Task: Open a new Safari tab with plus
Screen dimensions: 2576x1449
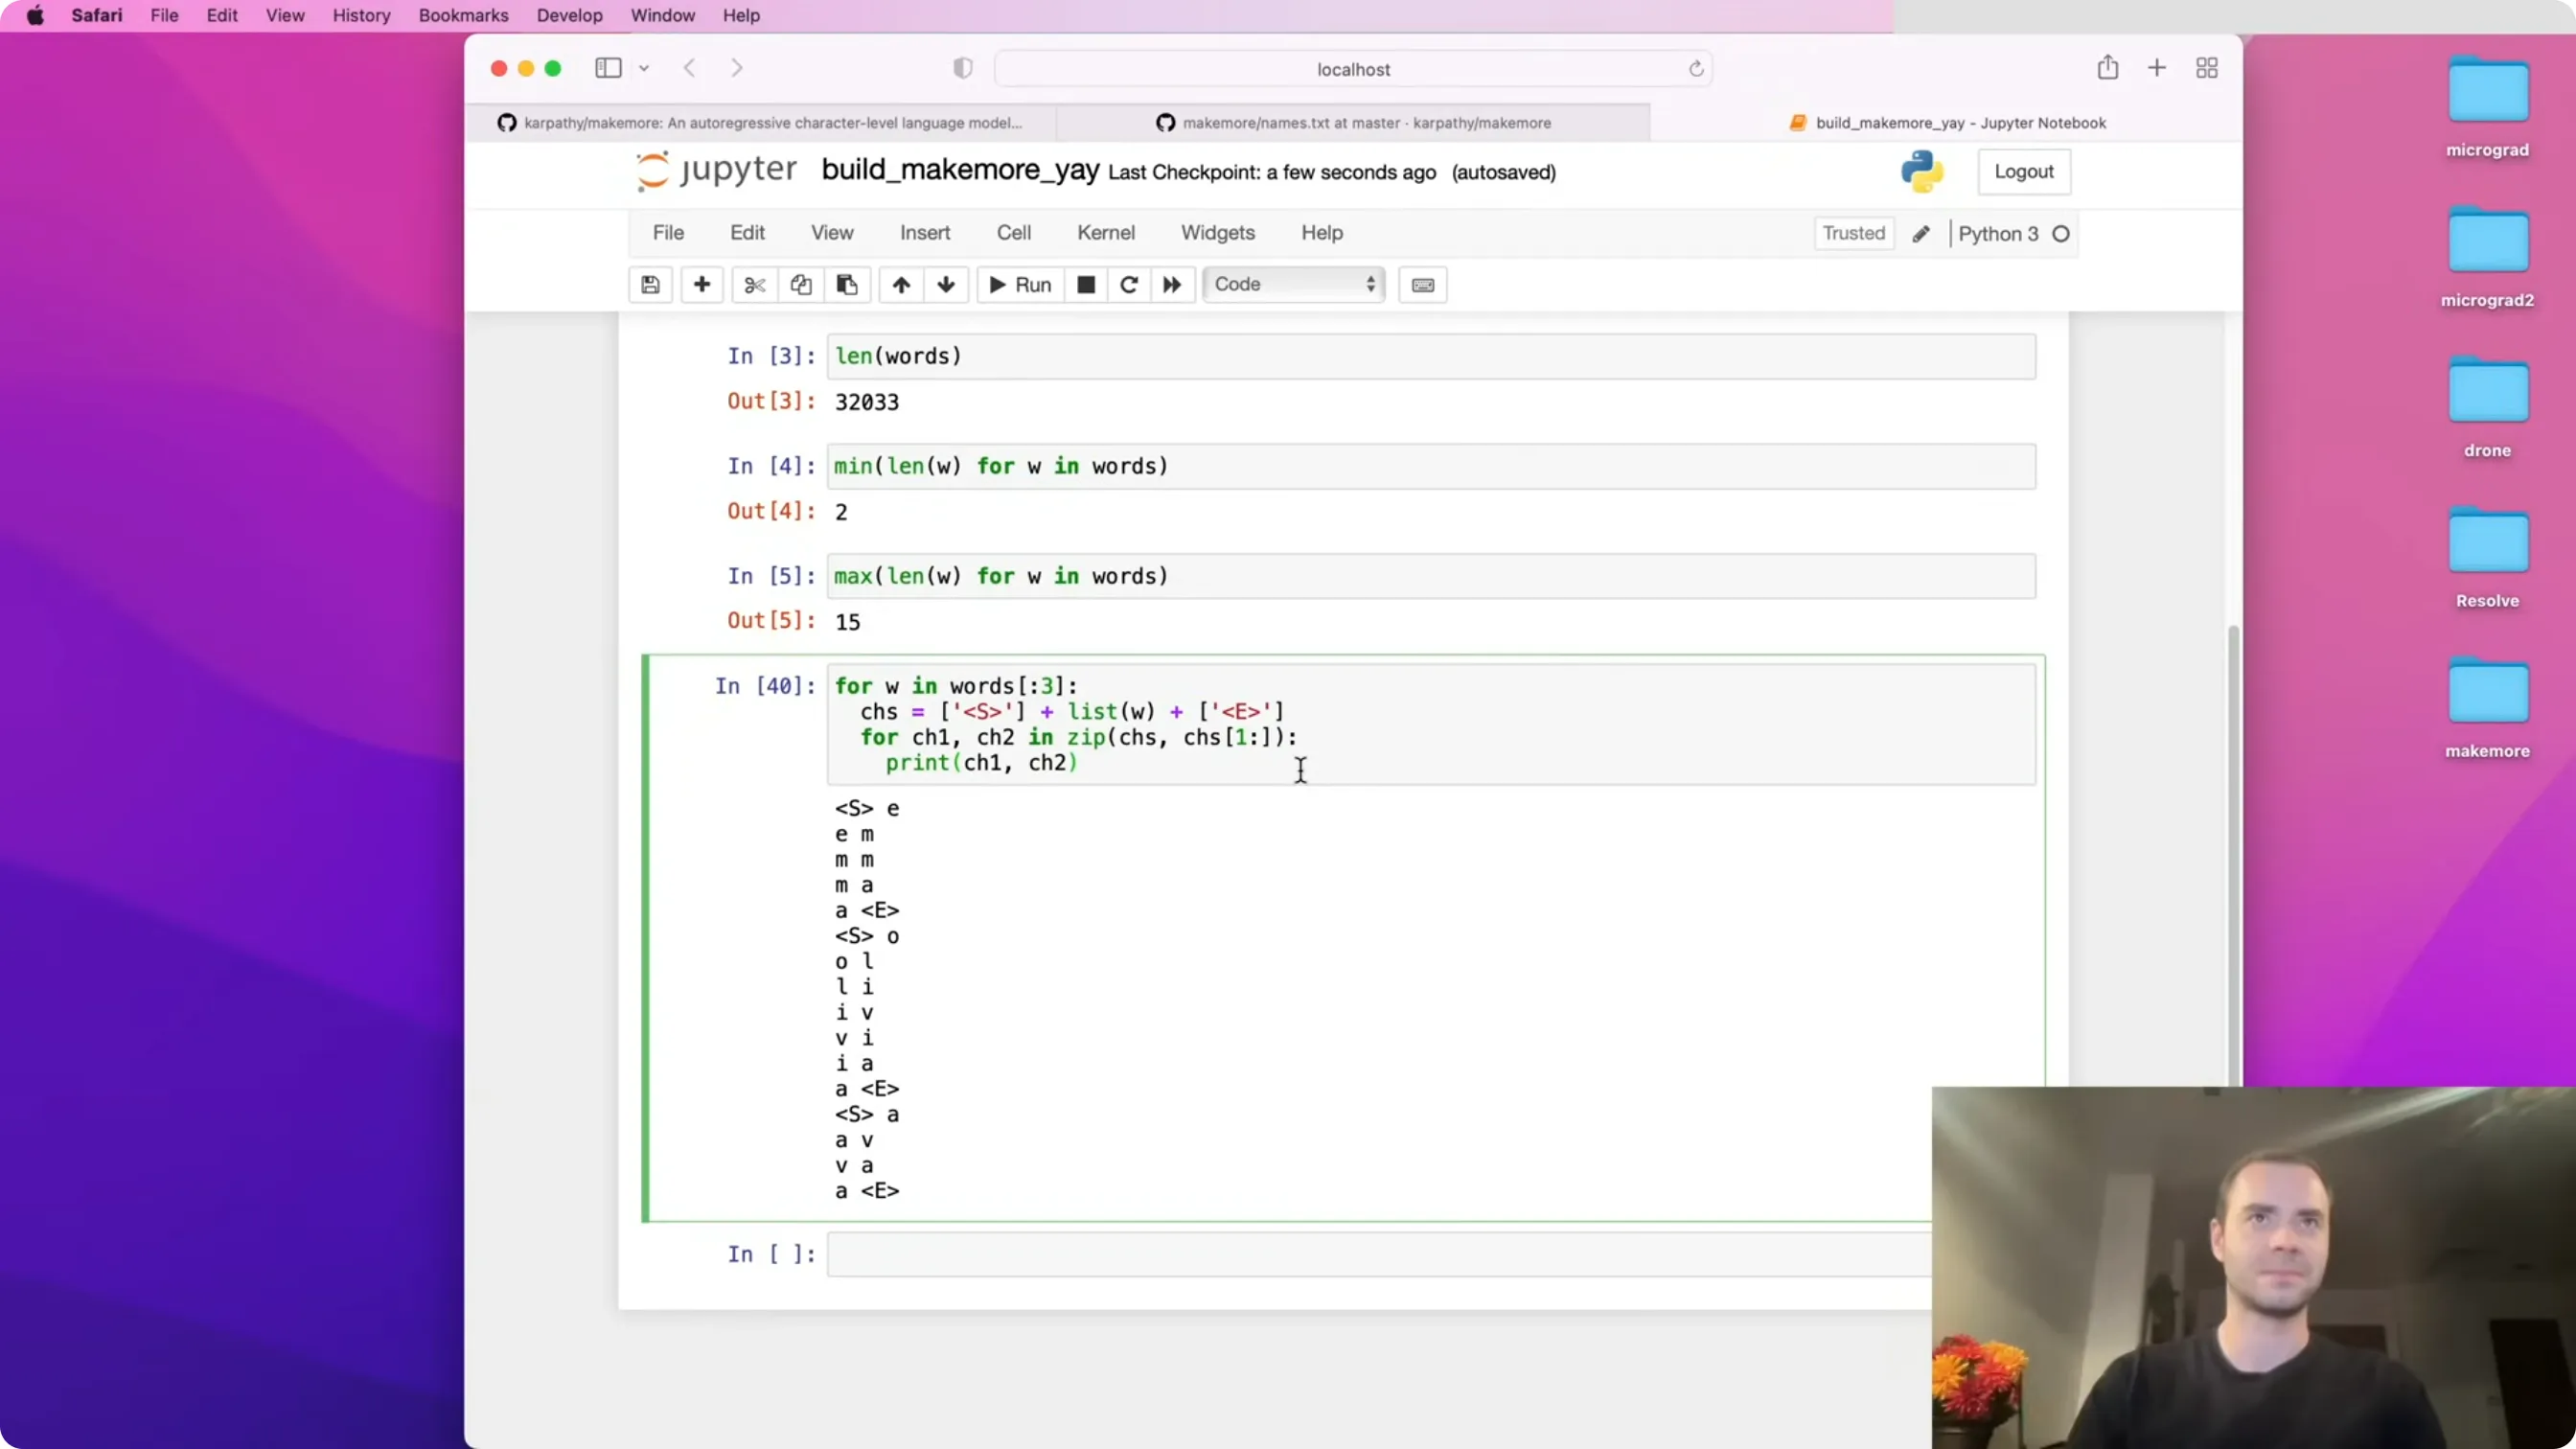Action: tap(2157, 68)
